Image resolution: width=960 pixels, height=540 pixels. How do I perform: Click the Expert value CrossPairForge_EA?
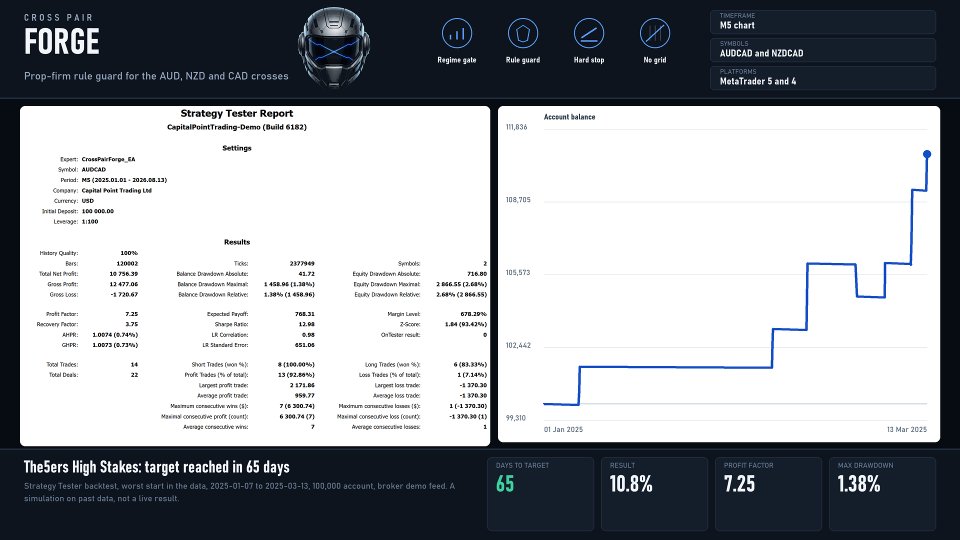pos(108,159)
